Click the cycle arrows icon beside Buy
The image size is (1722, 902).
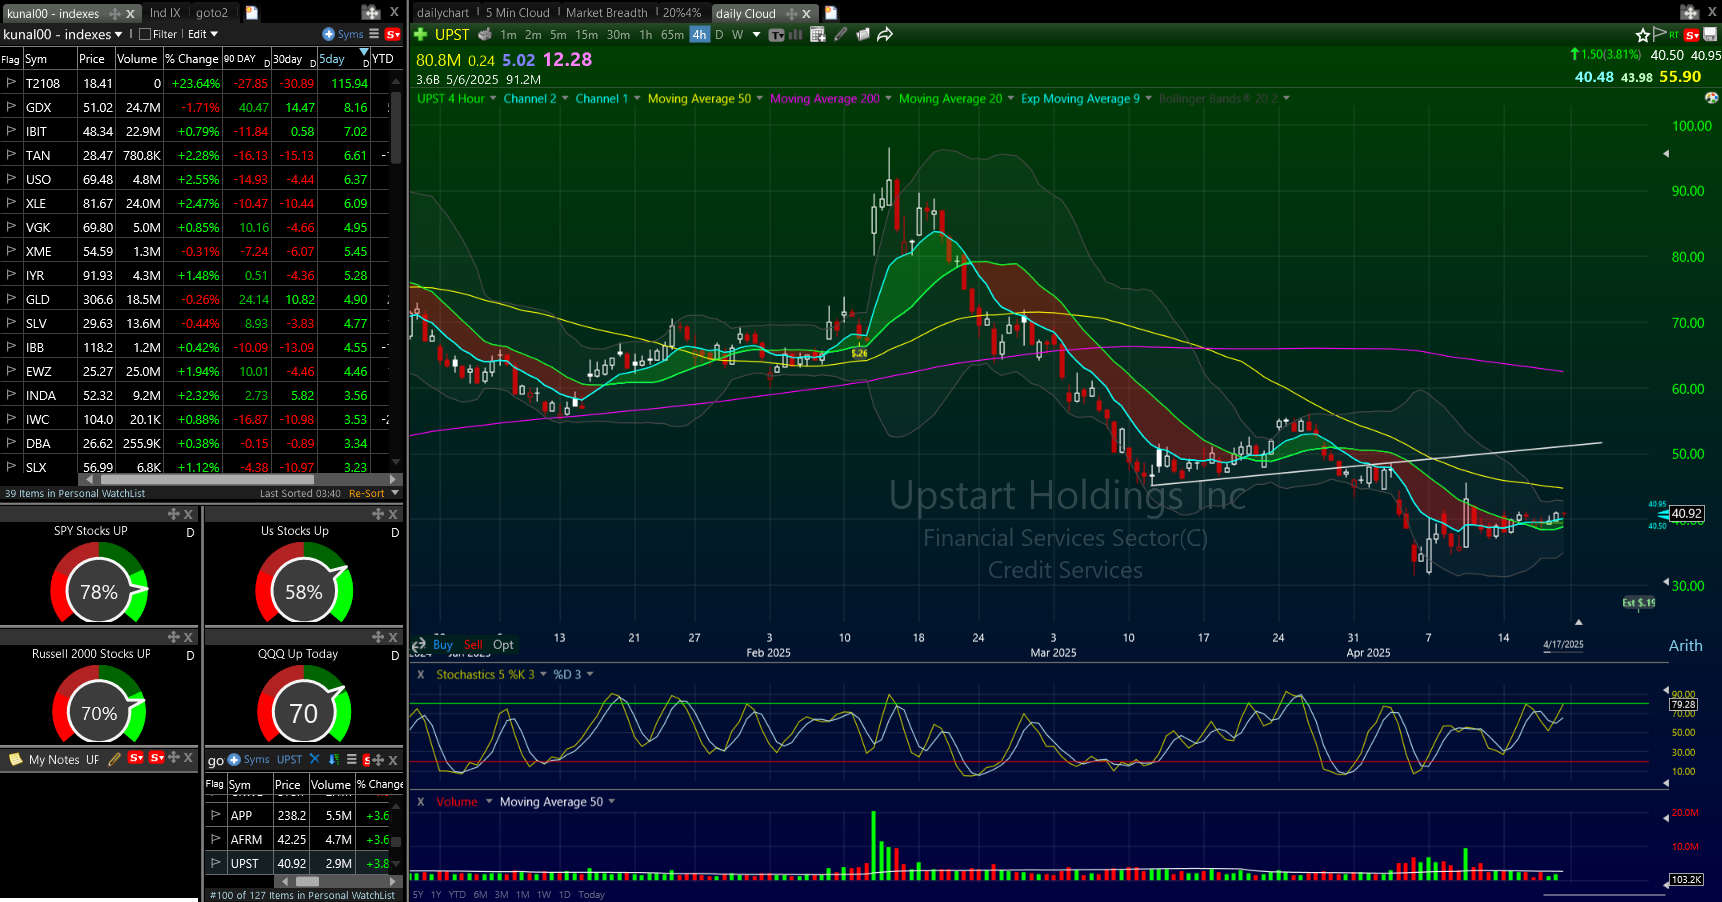419,645
